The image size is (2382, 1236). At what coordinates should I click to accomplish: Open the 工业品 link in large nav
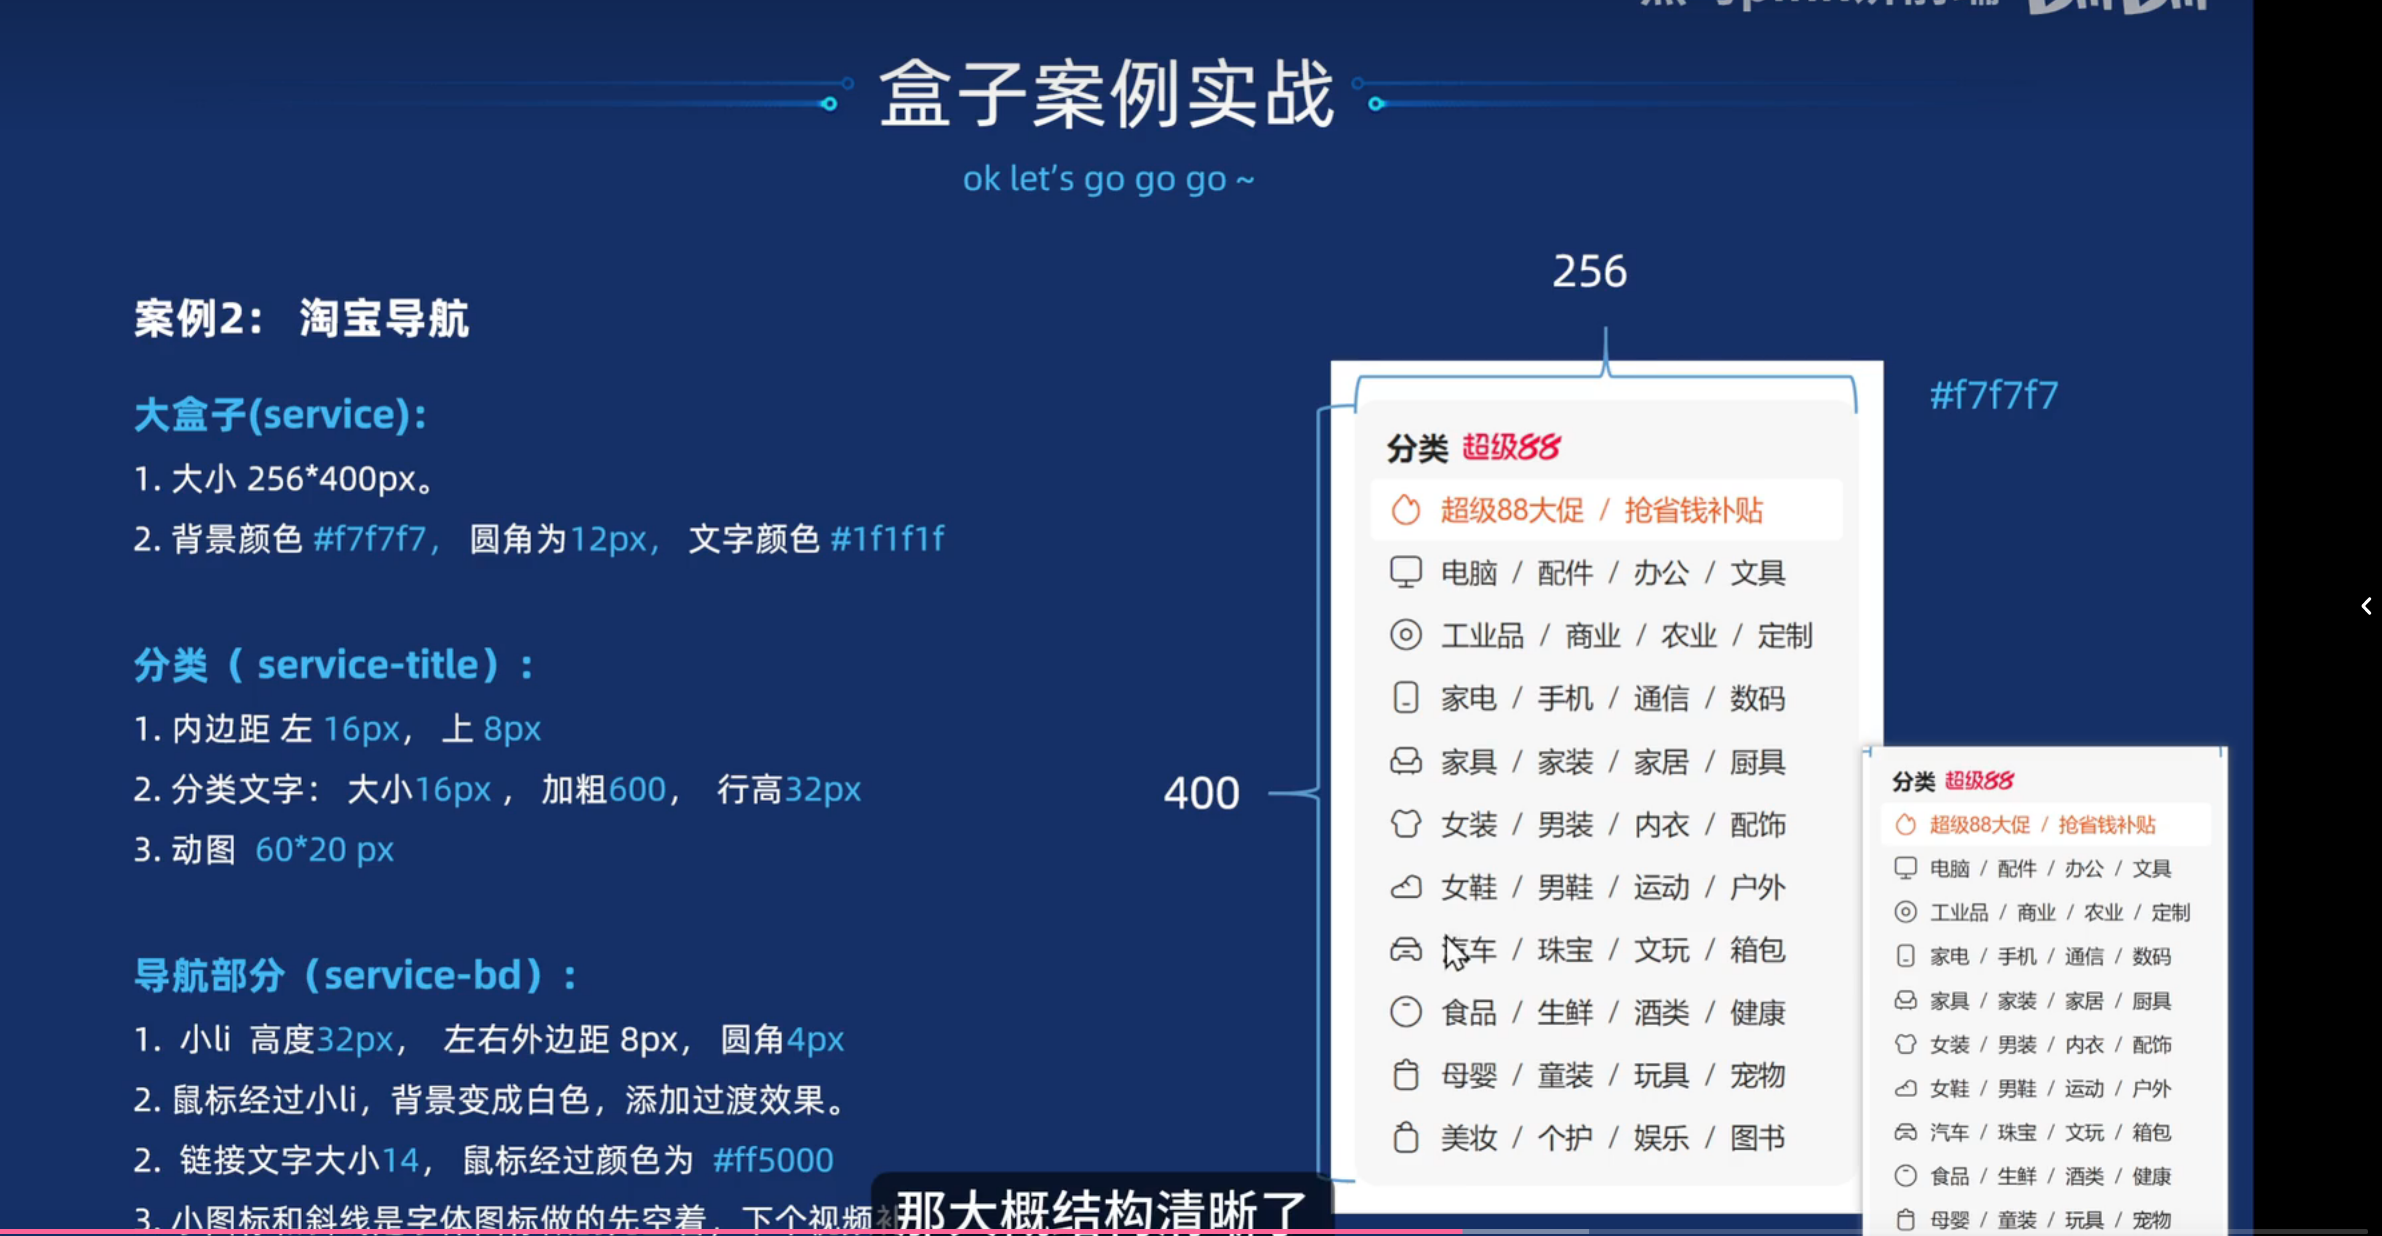1482,636
